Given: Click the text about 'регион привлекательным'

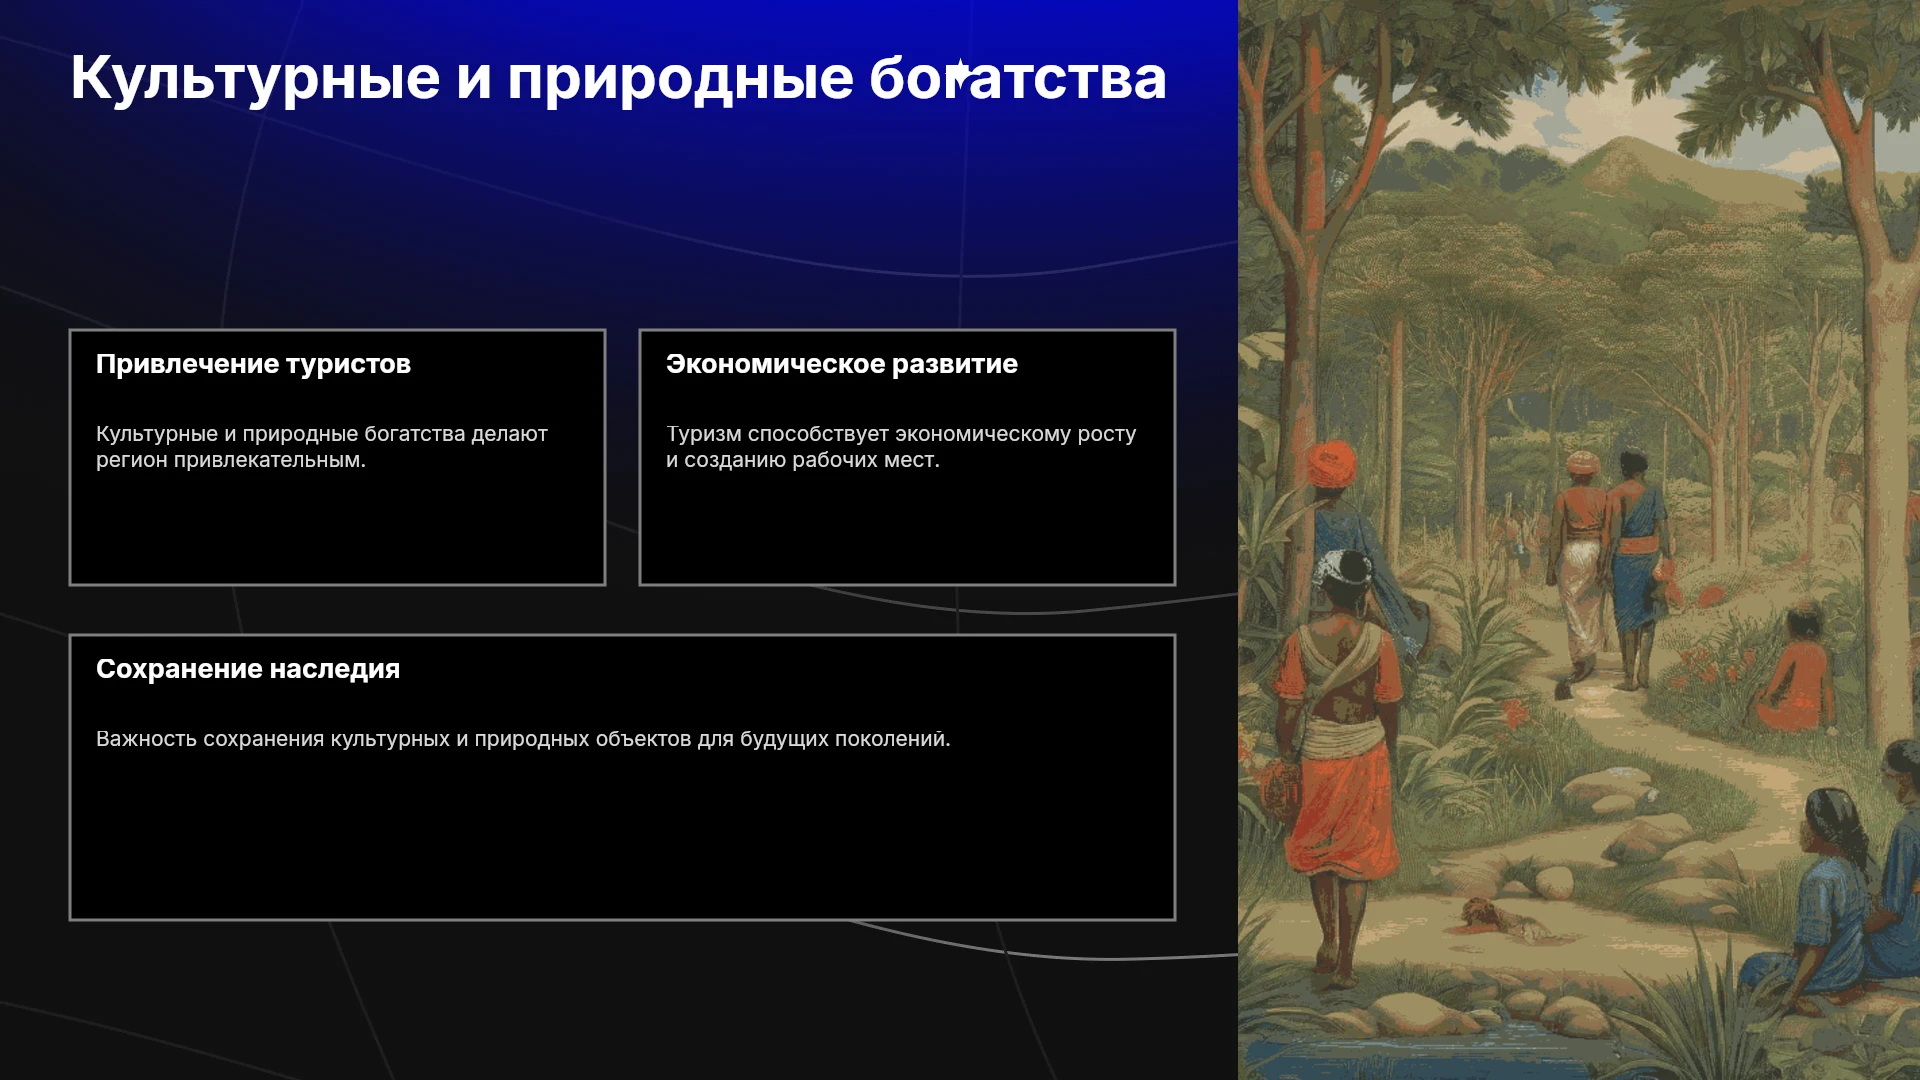Looking at the screenshot, I should 231,460.
